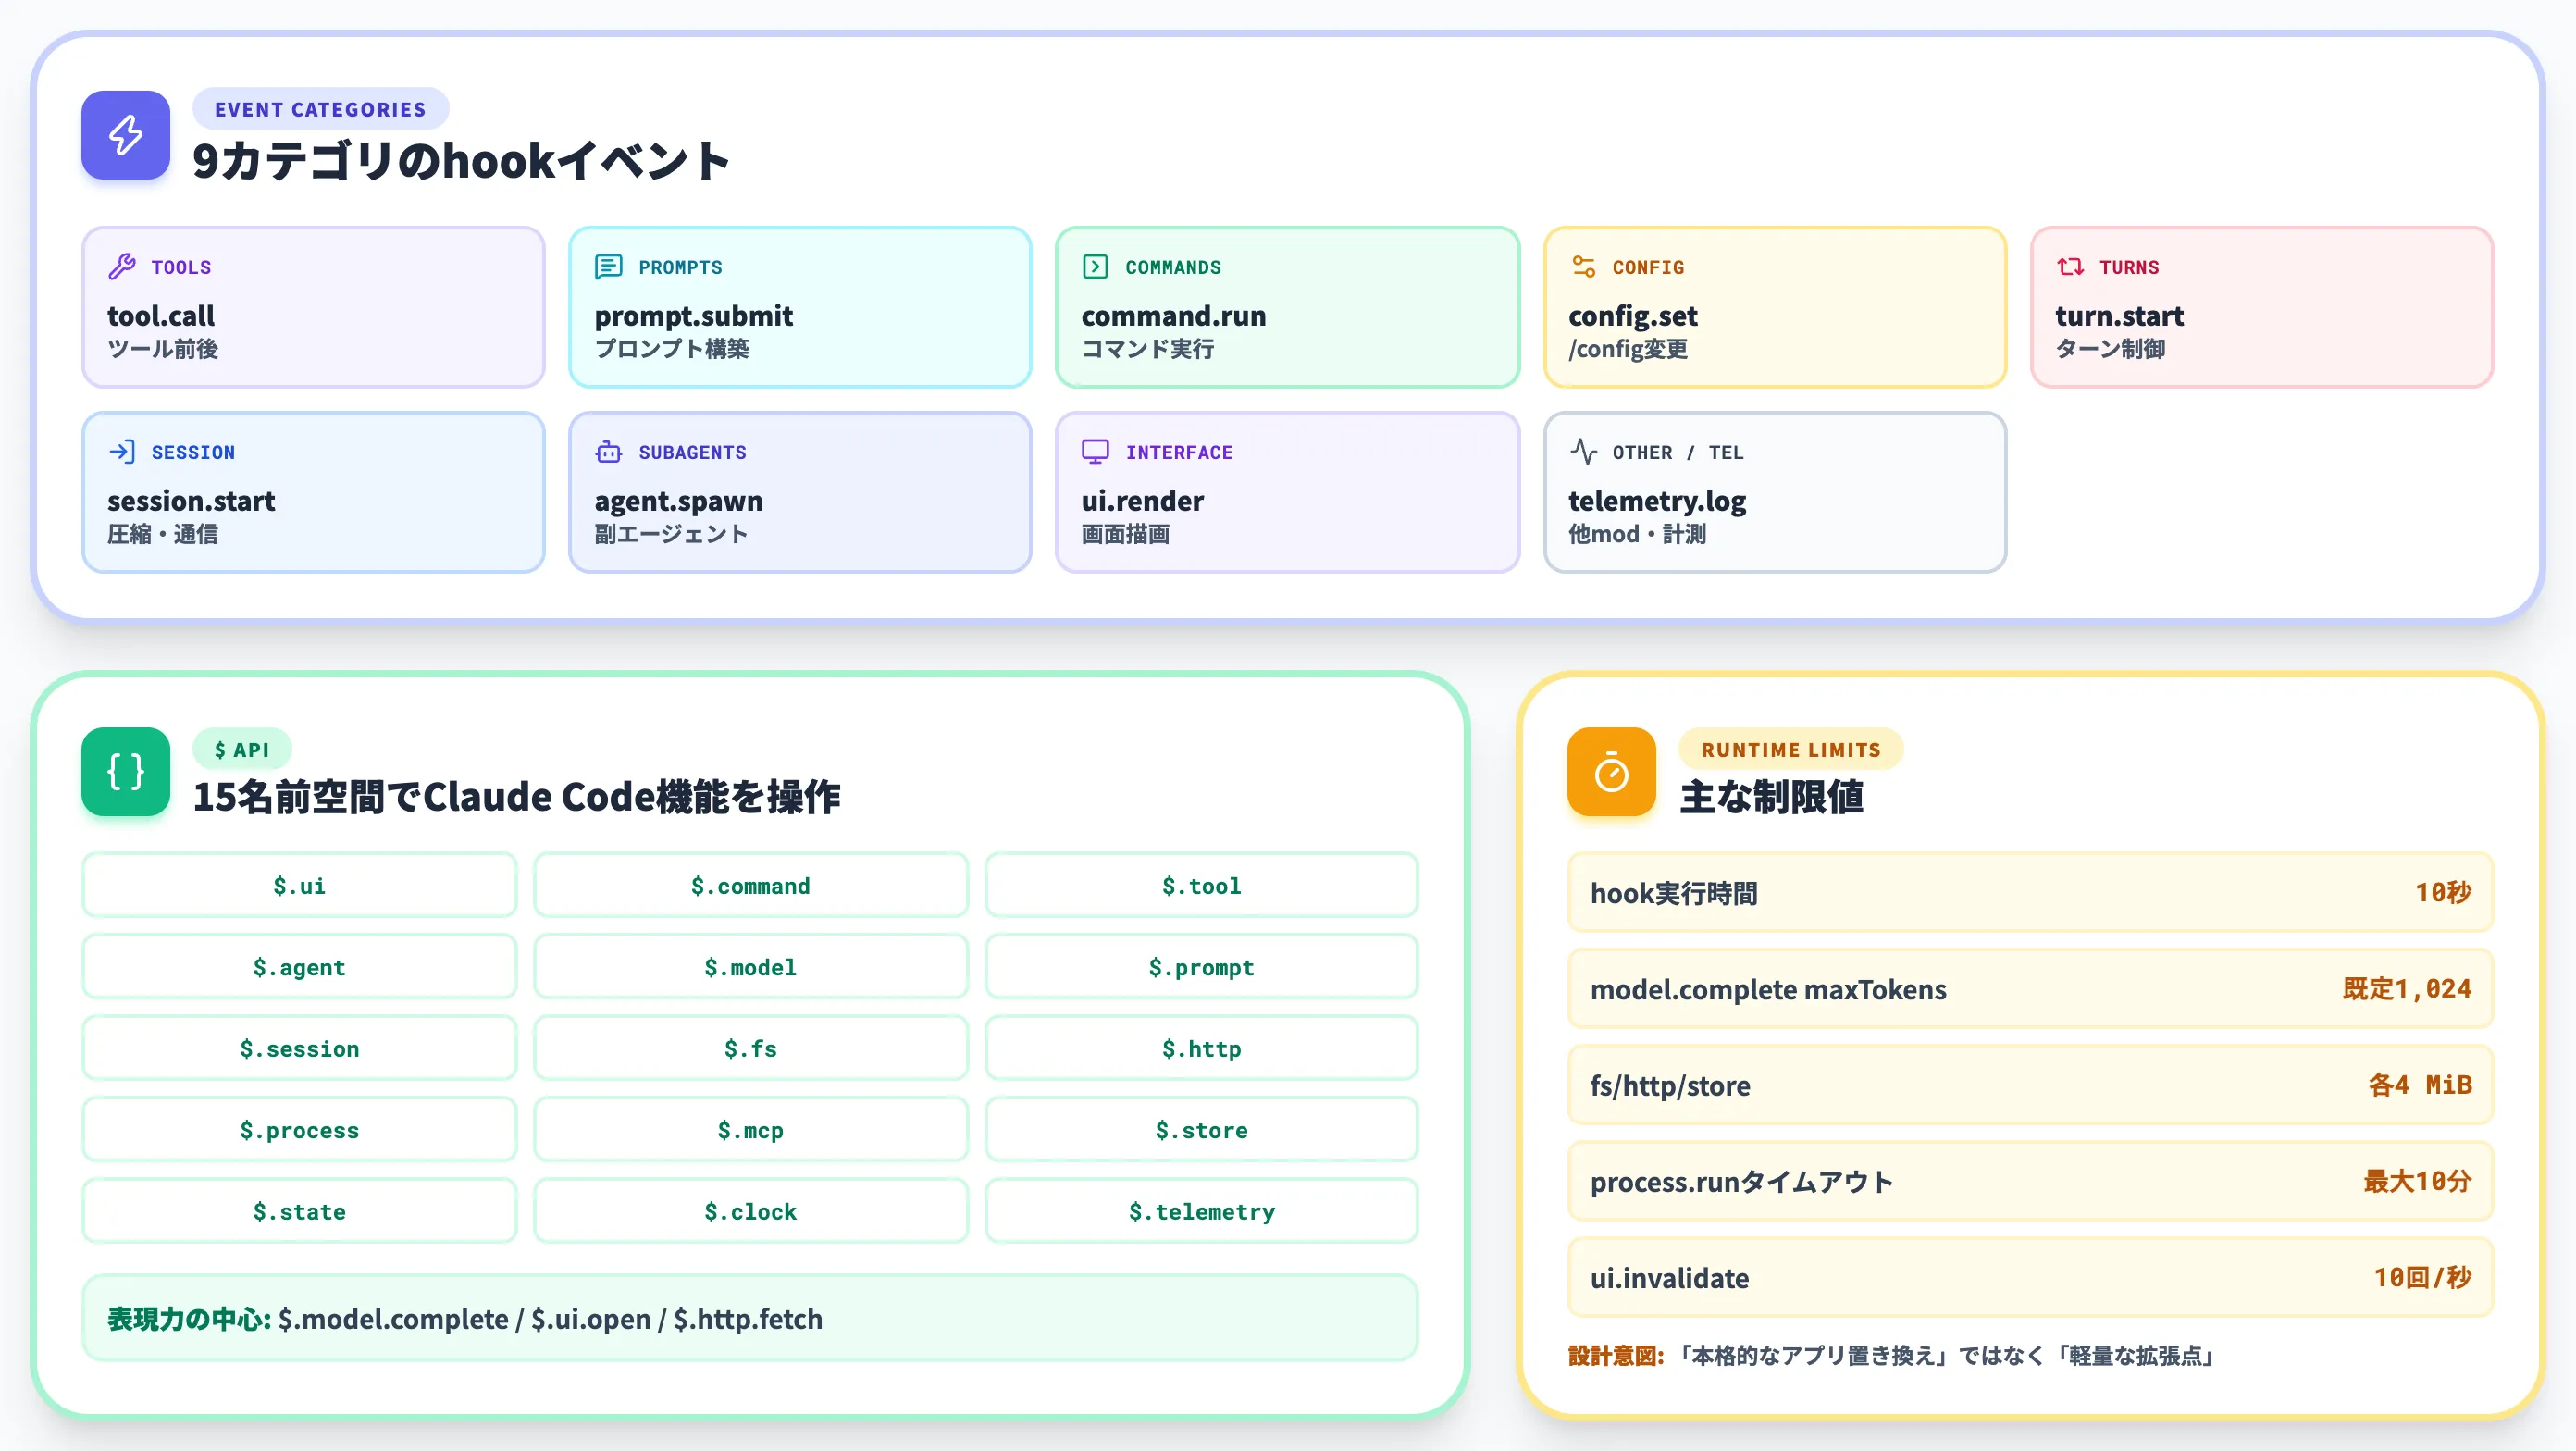The width and height of the screenshot is (2576, 1451).
Task: Click the green curly braces API icon
Action: [x=125, y=771]
